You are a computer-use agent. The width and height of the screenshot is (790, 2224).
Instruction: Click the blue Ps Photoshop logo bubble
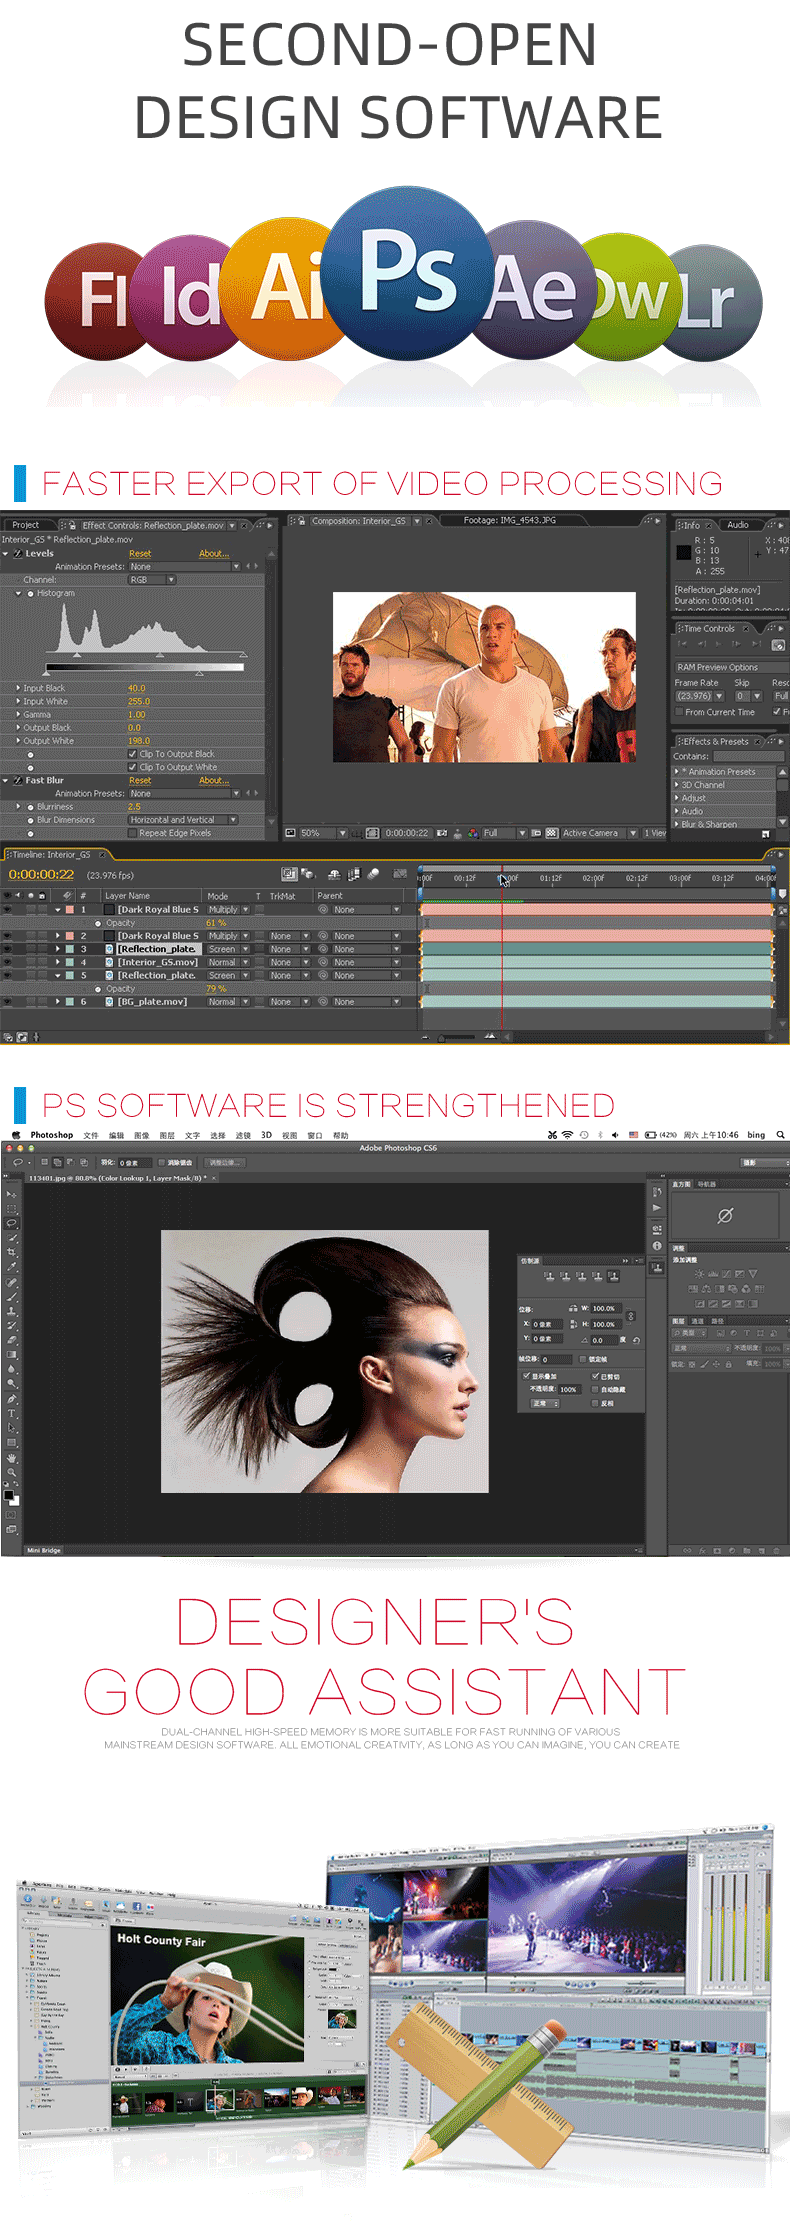coord(408,273)
